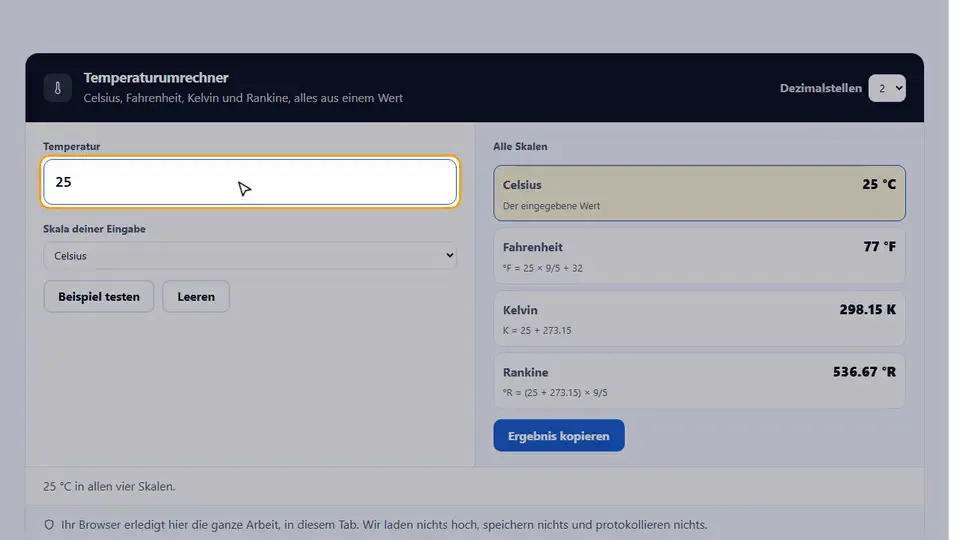Click the value 77 °F
The height and width of the screenshot is (540, 960).
pos(879,247)
